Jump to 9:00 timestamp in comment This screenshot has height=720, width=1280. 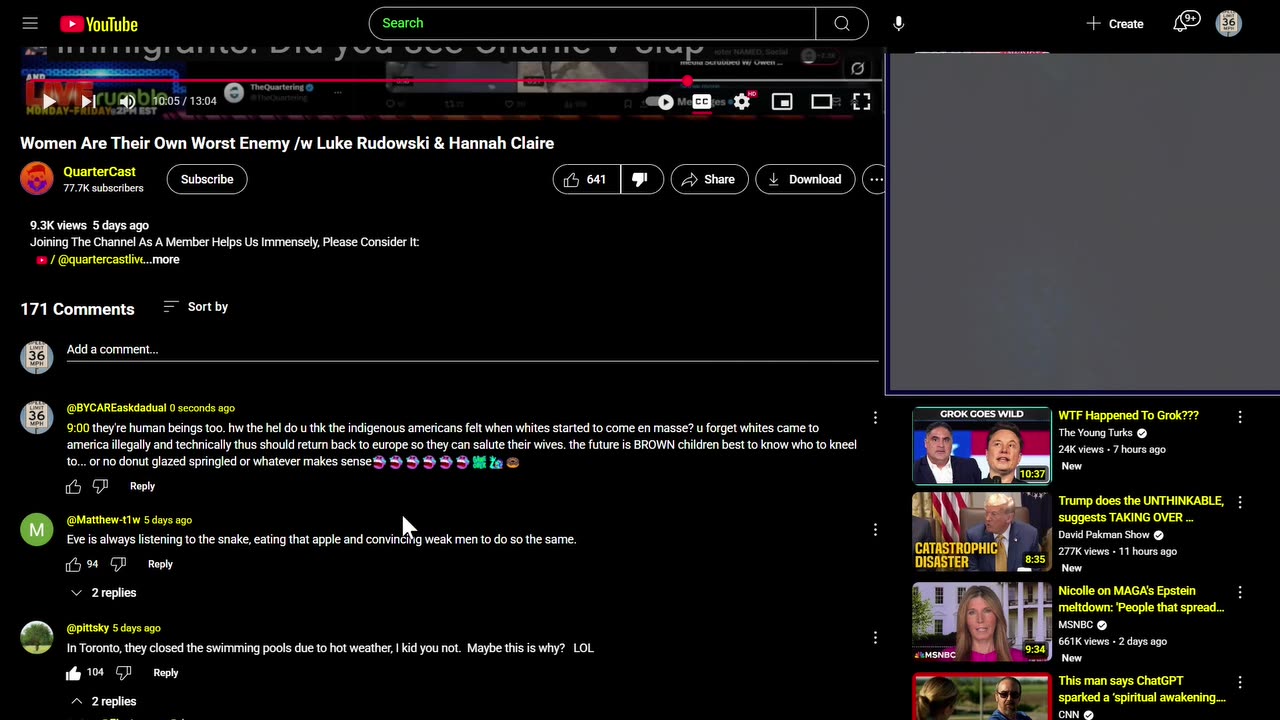[x=78, y=428]
